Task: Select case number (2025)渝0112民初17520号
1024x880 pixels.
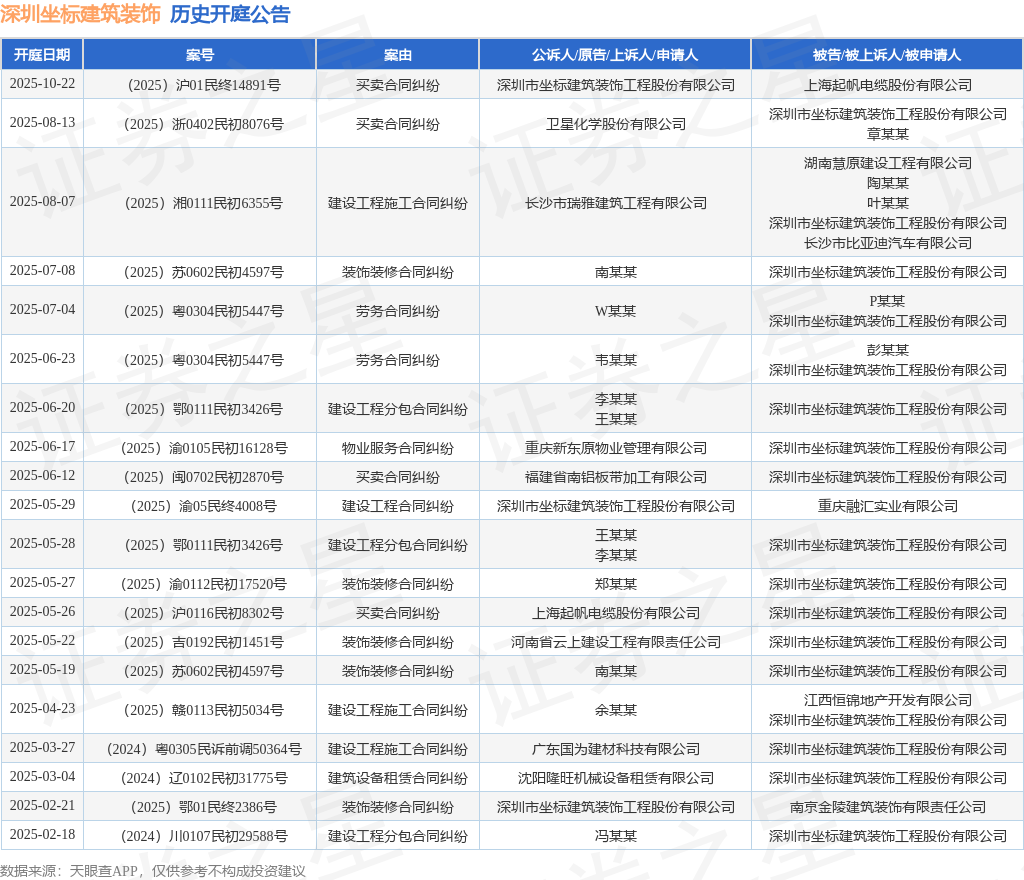Action: (x=204, y=584)
